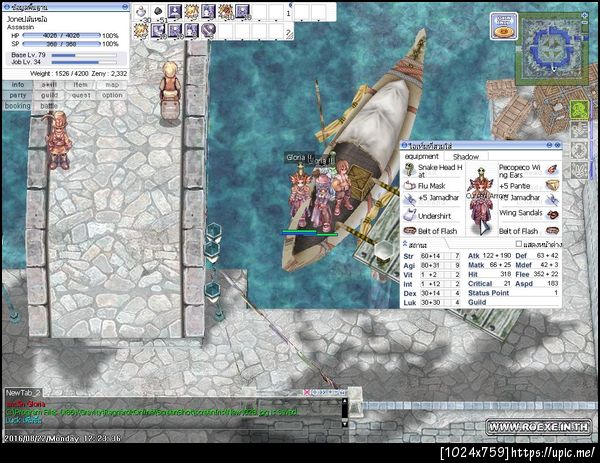Viewport: 600px width, 463px height.
Task: Switch to the Shadow equipment tab
Action: (x=466, y=157)
